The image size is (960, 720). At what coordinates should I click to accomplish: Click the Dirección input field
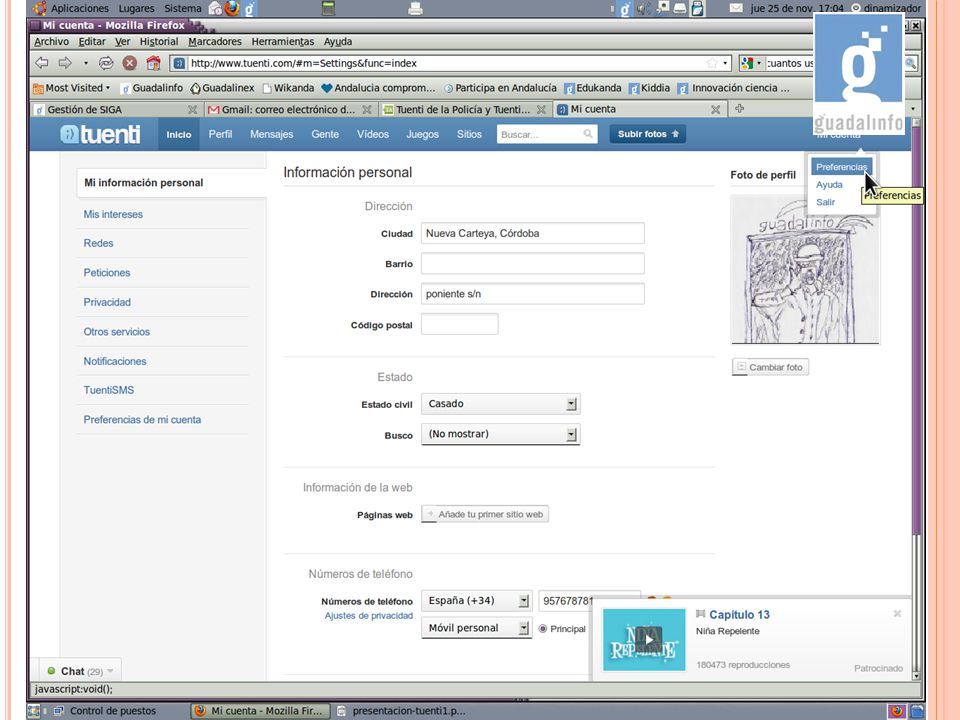533,294
